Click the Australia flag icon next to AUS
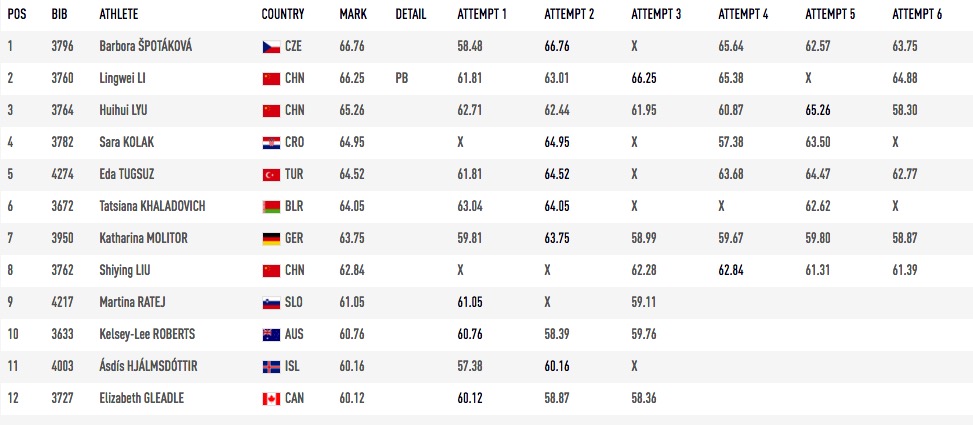Viewport: 973px width, 425px height. click(271, 335)
